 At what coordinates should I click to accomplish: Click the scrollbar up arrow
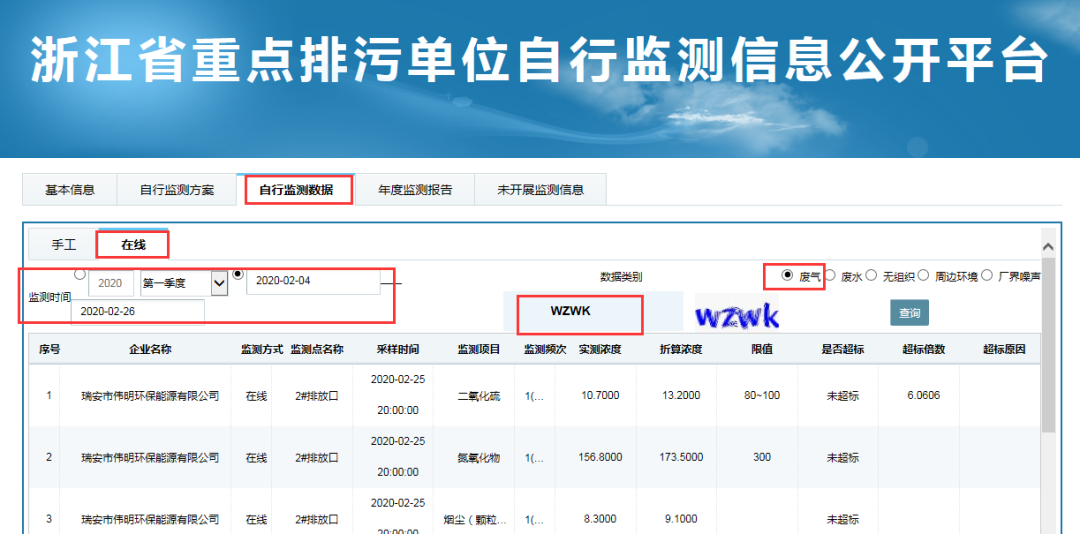coord(1048,246)
